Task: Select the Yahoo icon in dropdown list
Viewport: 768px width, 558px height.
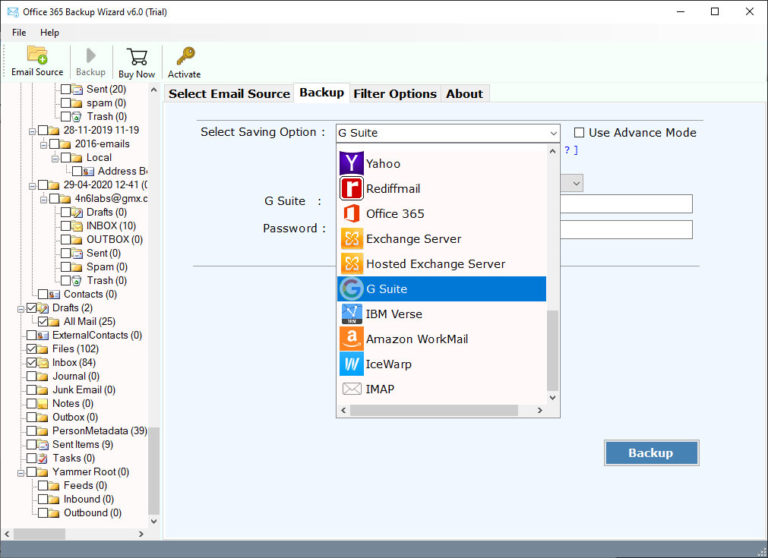Action: pos(351,164)
